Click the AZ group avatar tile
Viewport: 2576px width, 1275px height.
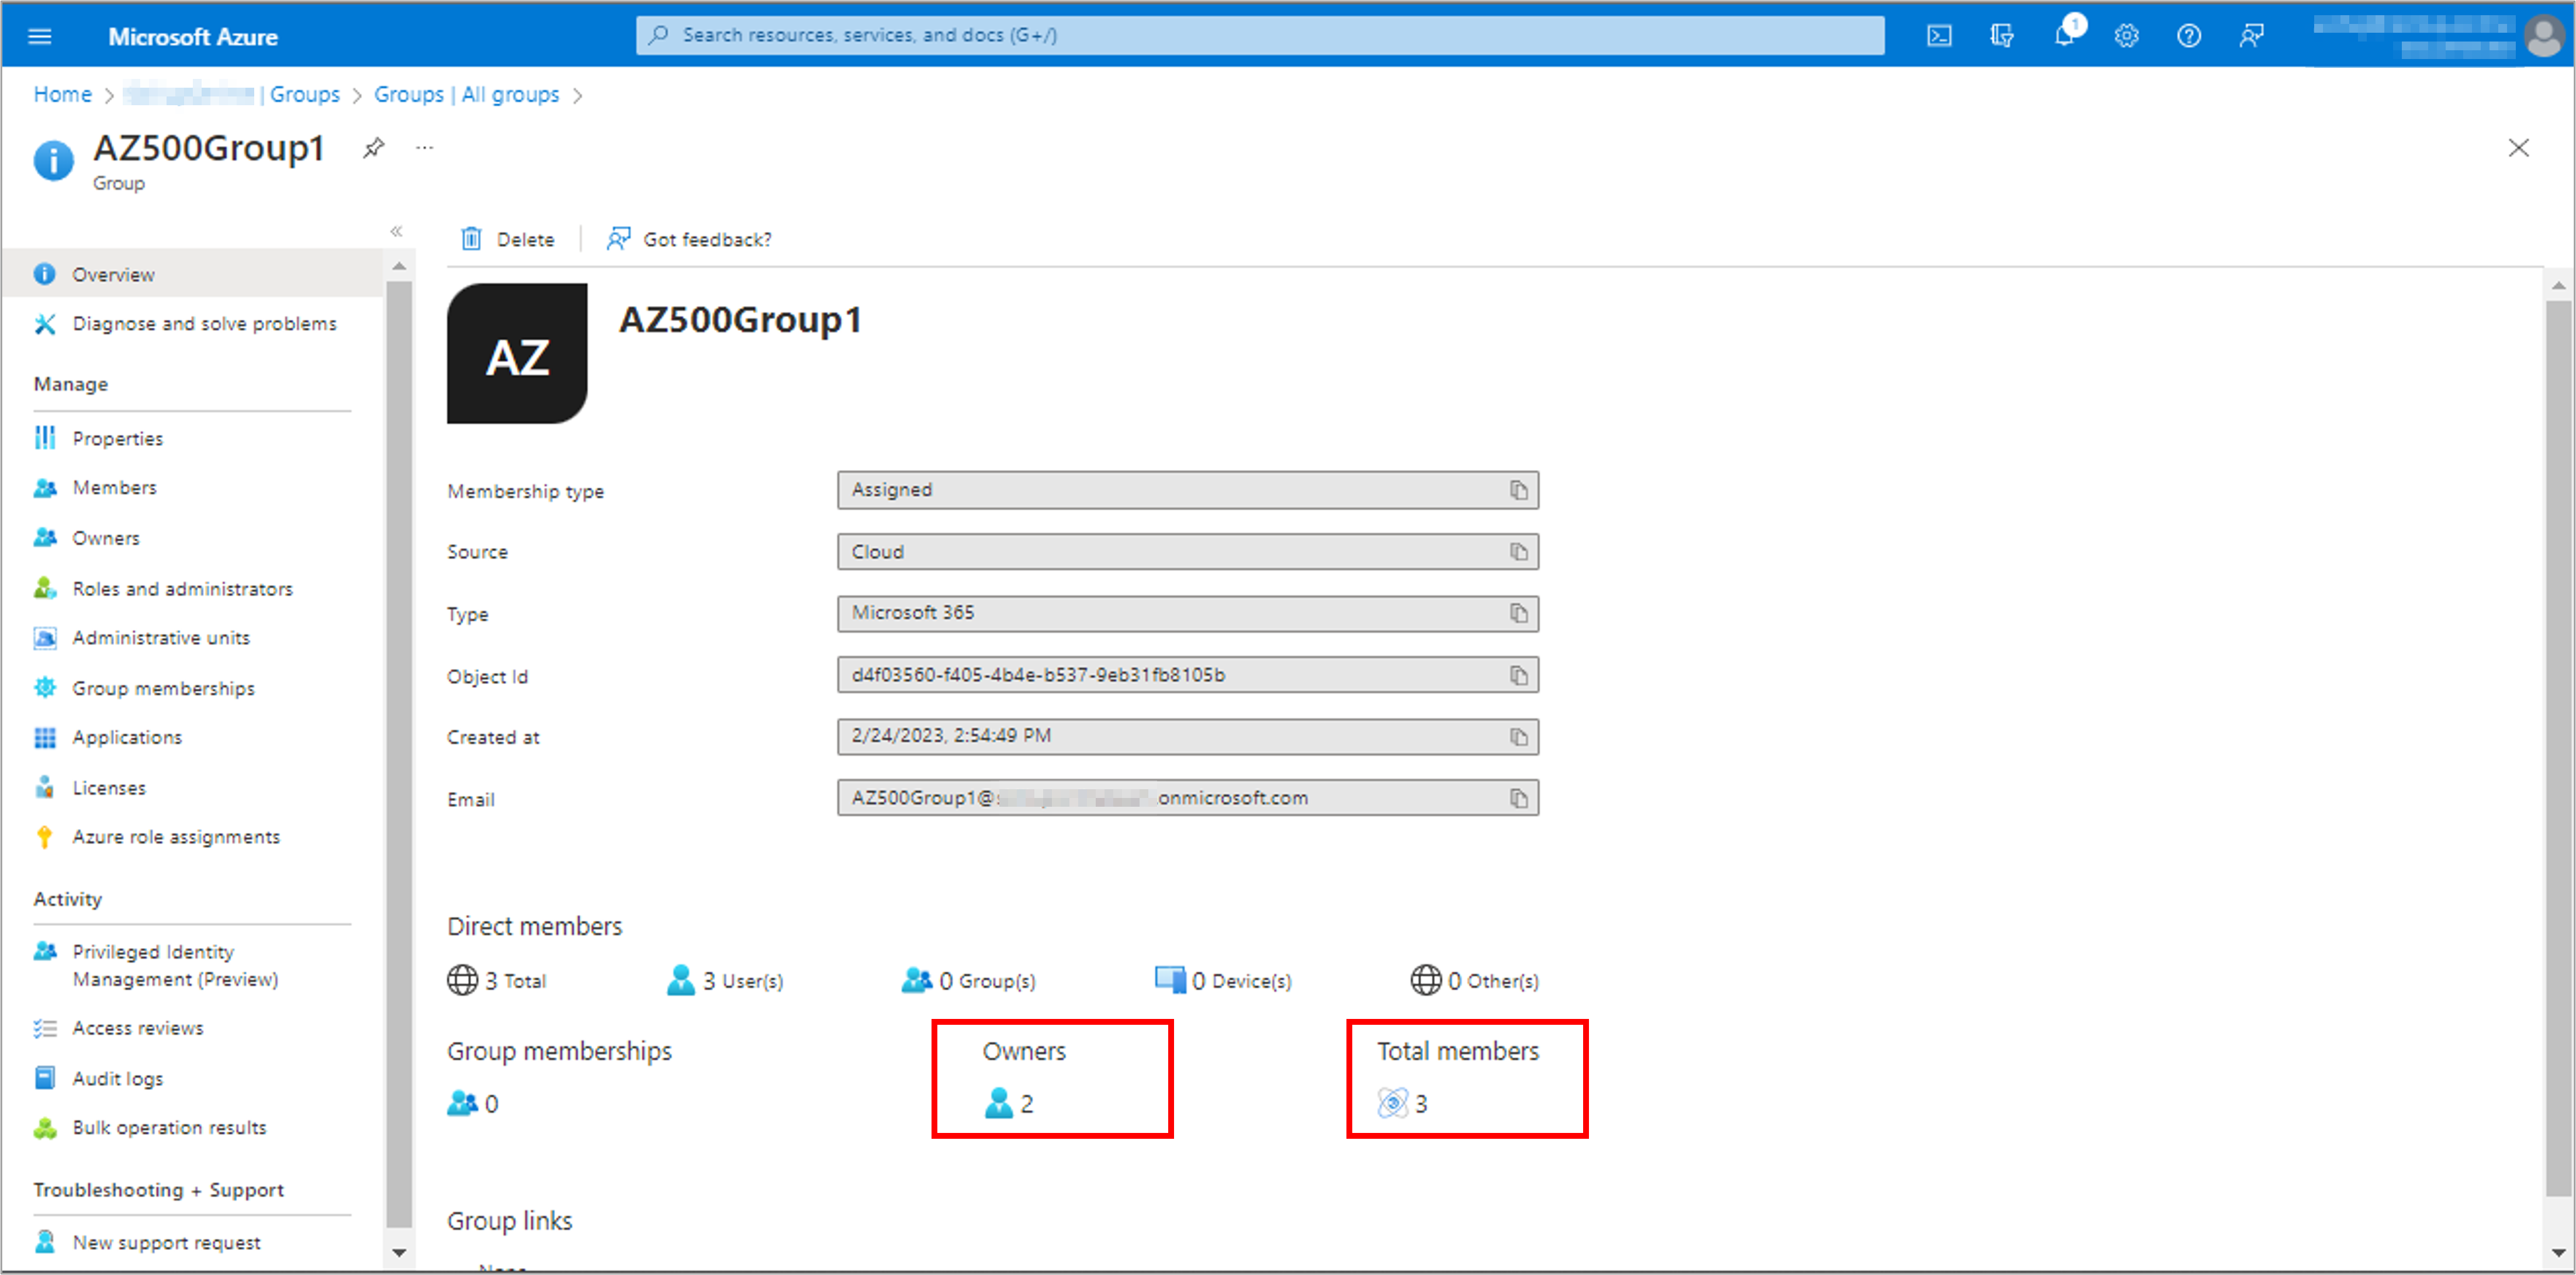tap(517, 354)
